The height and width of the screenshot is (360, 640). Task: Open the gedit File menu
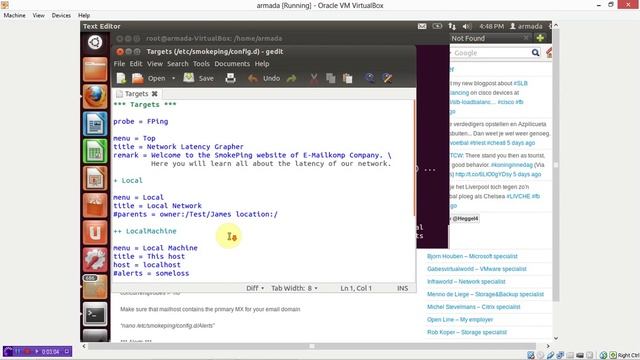coord(119,64)
